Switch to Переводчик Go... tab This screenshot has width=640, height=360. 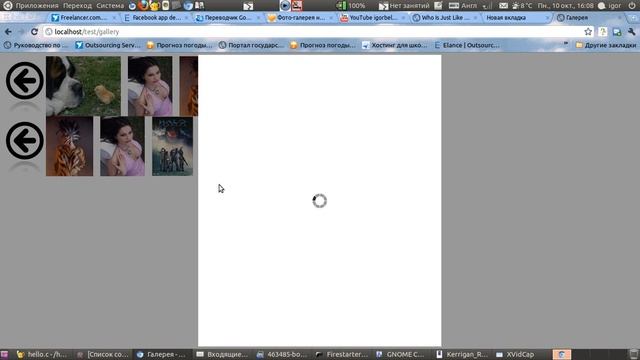pos(227,18)
